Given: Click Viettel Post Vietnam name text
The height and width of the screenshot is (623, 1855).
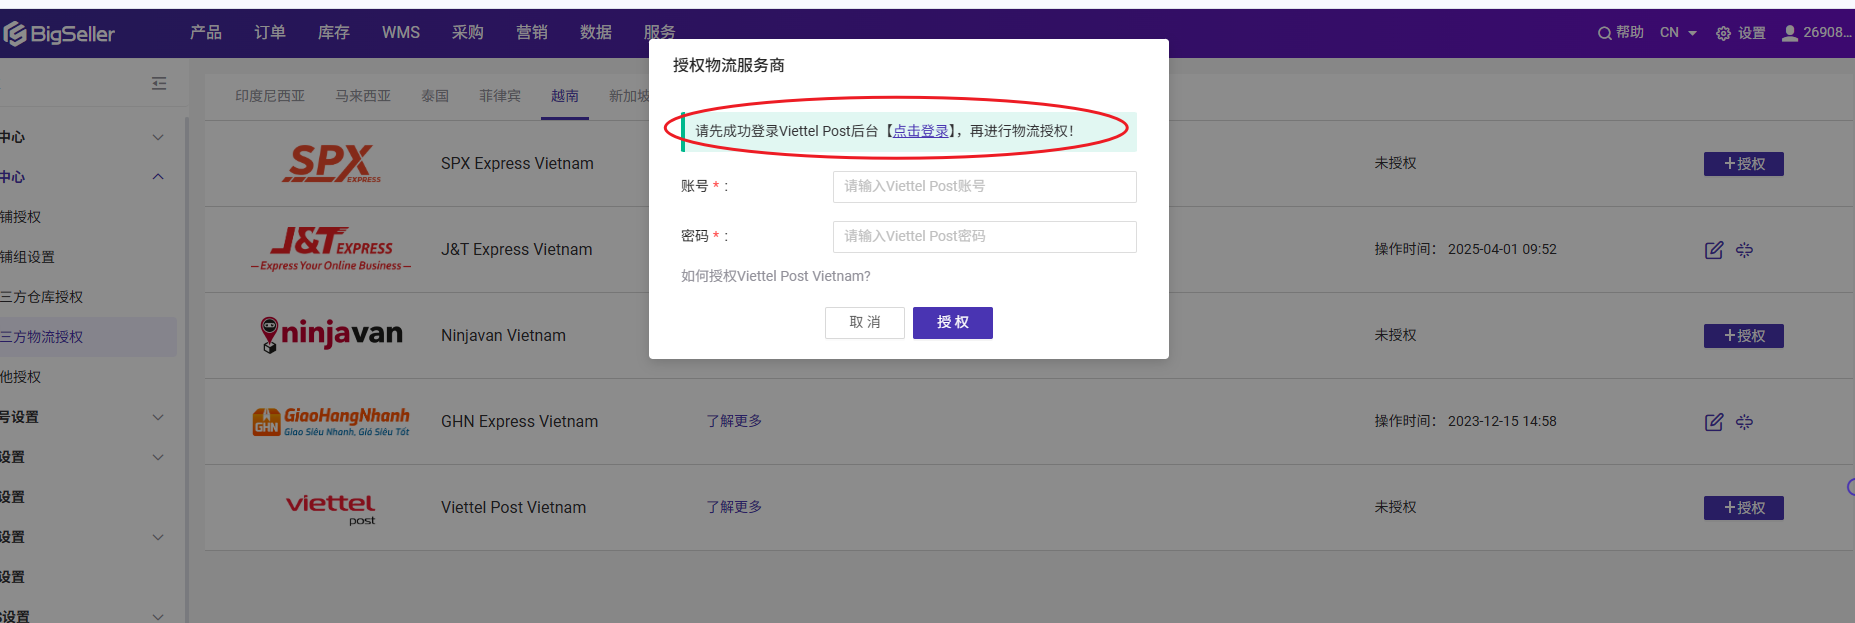Looking at the screenshot, I should (x=513, y=508).
